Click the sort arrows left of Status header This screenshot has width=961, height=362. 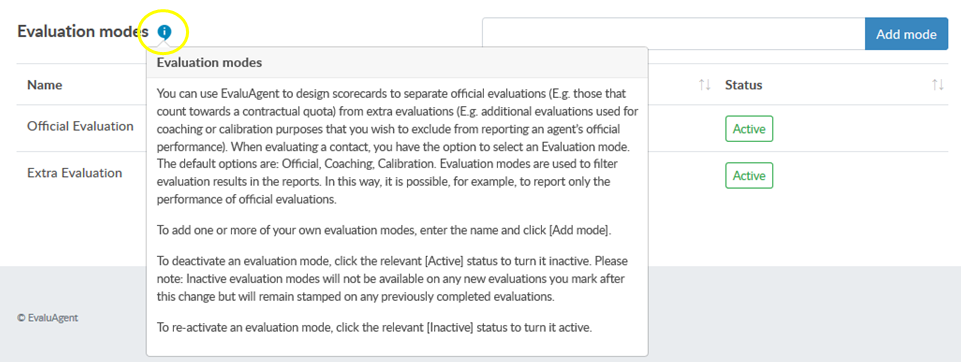pyautogui.click(x=705, y=85)
